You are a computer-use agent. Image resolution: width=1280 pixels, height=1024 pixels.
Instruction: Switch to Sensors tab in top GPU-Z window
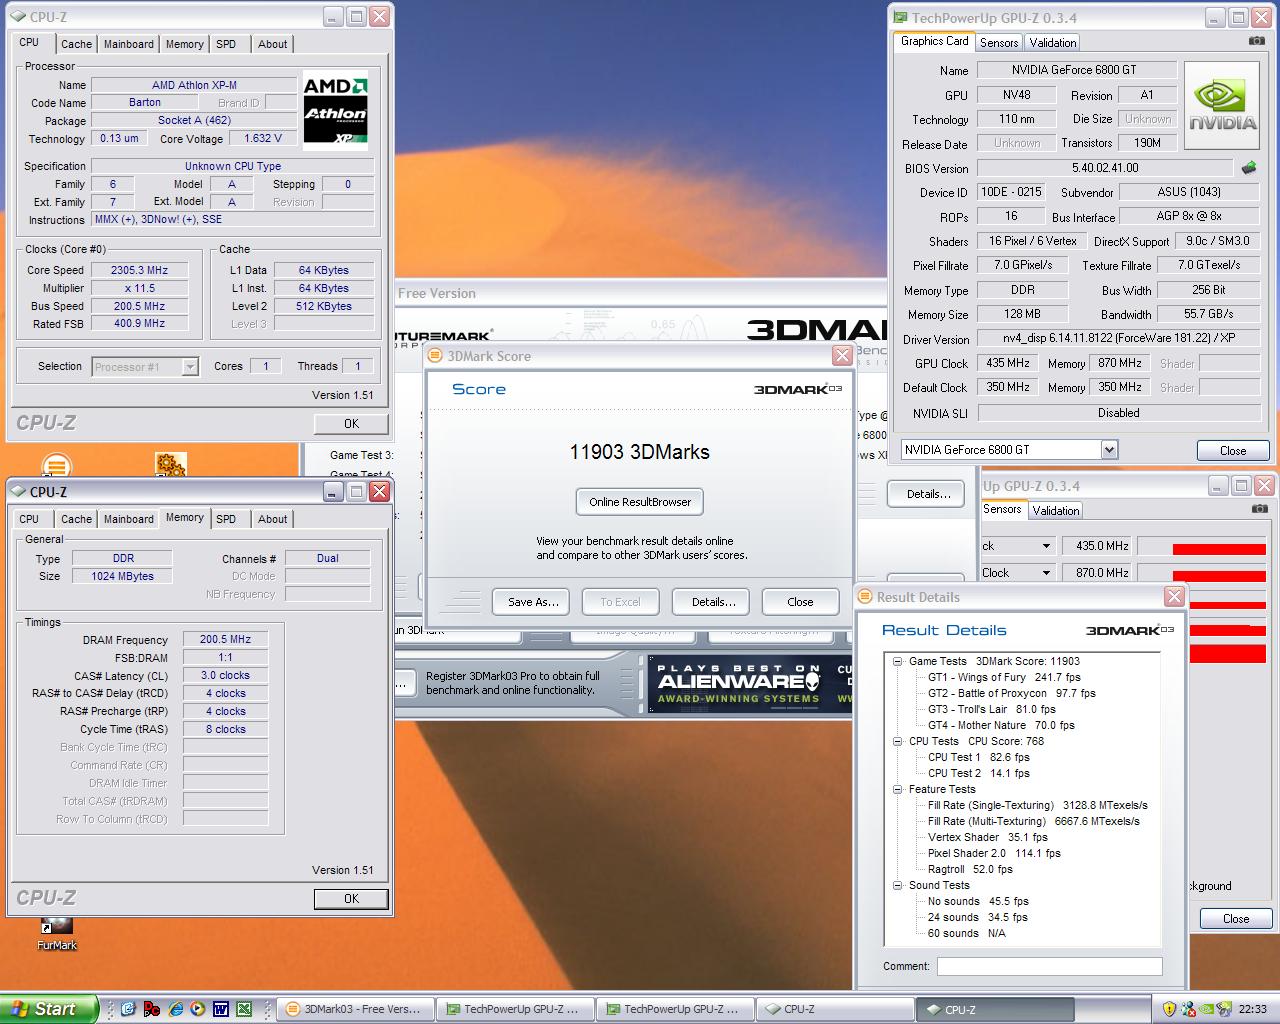pyautogui.click(x=999, y=42)
